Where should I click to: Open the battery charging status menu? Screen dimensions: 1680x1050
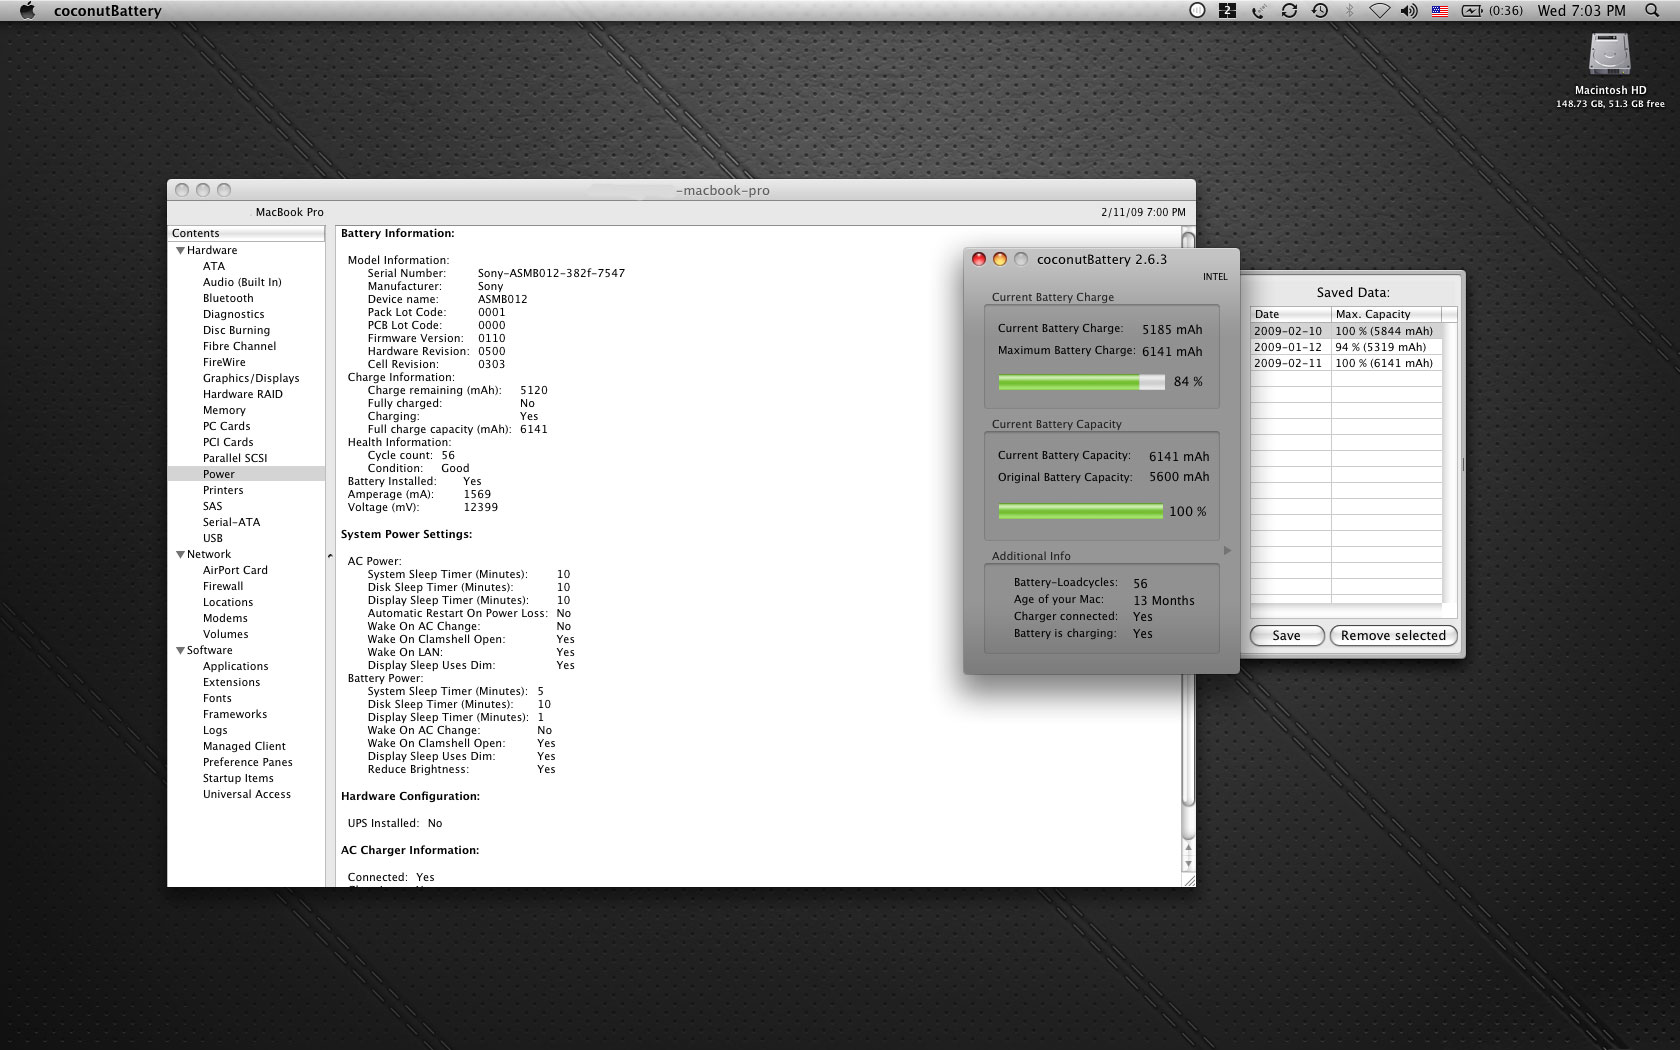(x=1492, y=11)
